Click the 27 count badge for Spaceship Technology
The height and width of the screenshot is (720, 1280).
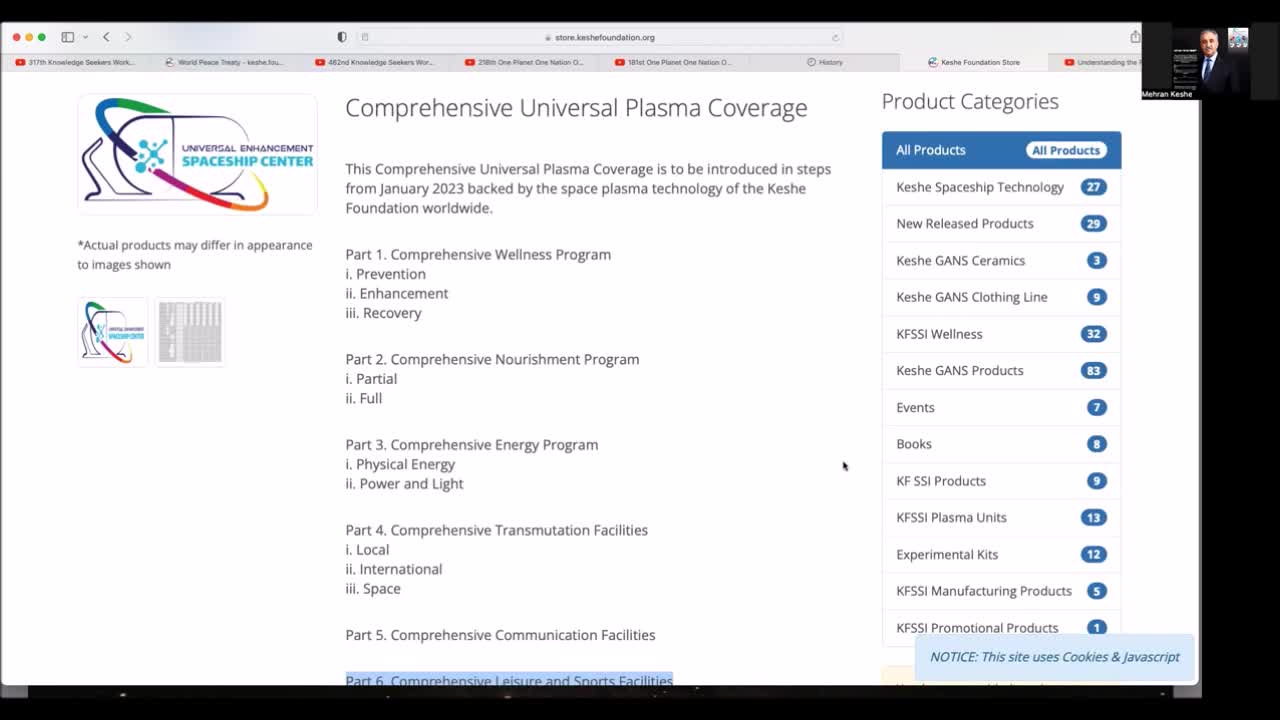pos(1093,187)
